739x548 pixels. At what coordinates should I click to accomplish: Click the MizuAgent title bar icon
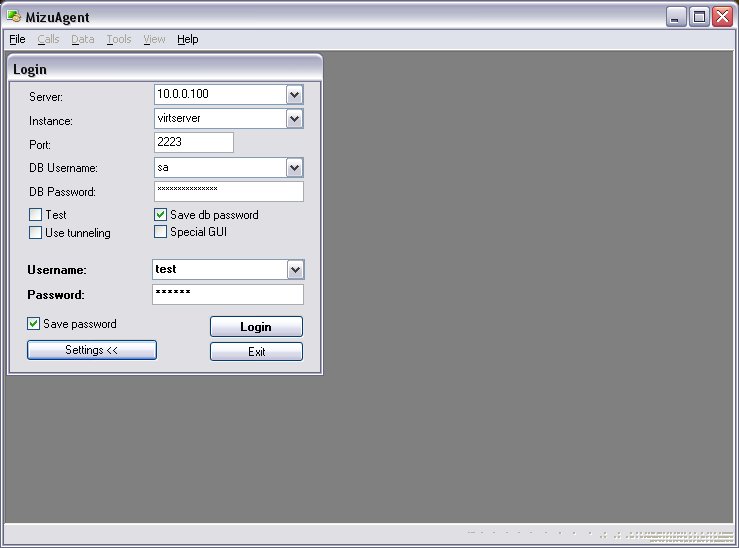click(14, 16)
